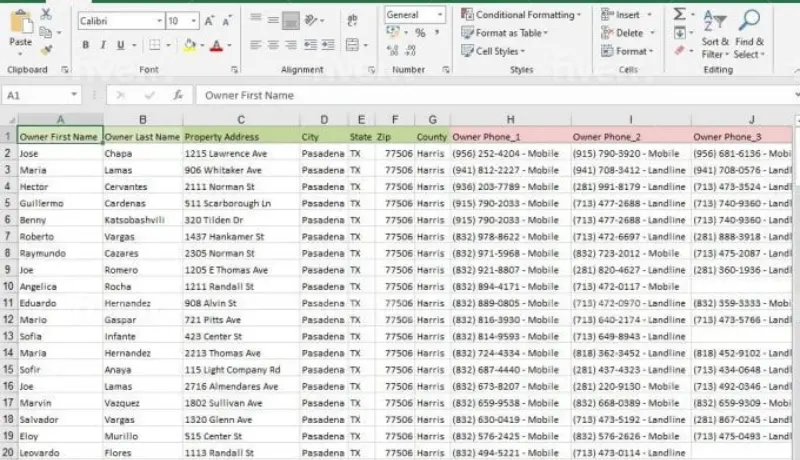Click the Paste clipboard icon

point(21,23)
